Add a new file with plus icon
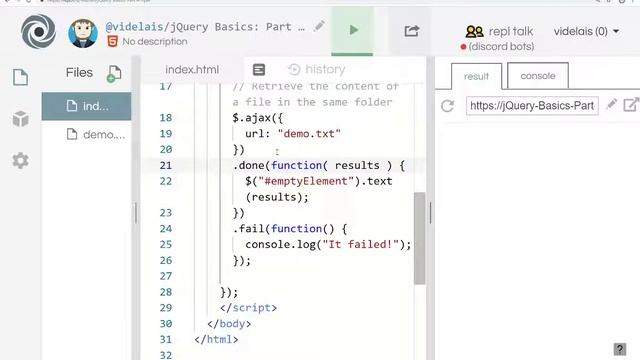 [x=114, y=74]
